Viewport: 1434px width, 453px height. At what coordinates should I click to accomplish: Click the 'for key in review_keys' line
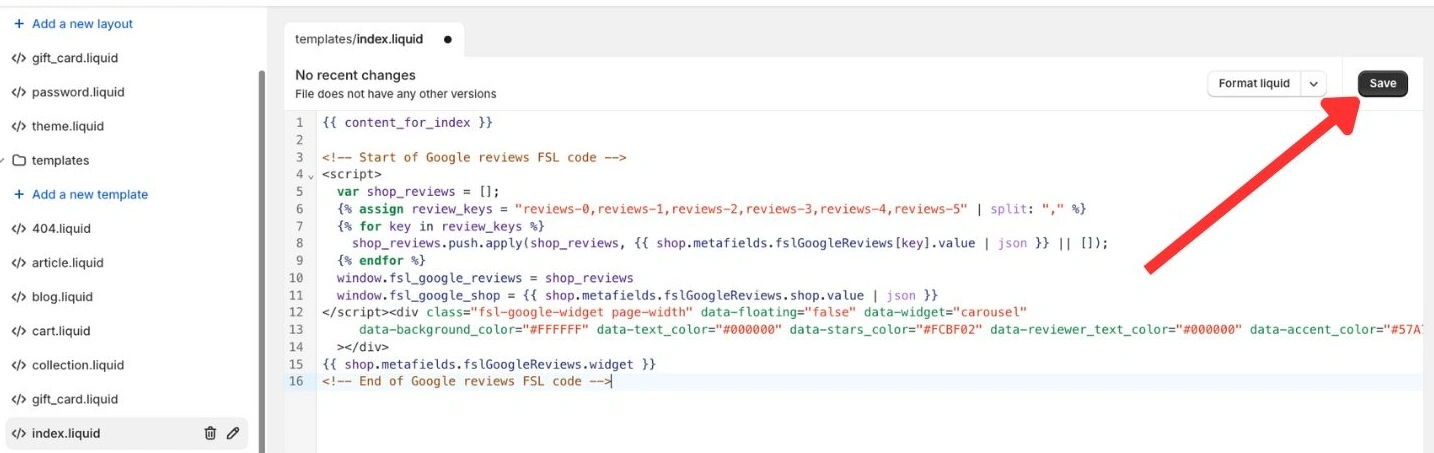pos(439,226)
